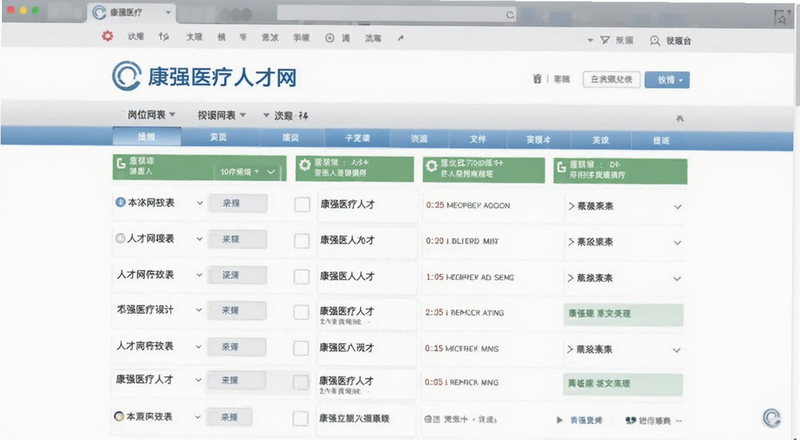Image resolution: width=800 pixels, height=440 pixels.
Task: Open the dropdown on the blue header button
Action: click(x=681, y=80)
